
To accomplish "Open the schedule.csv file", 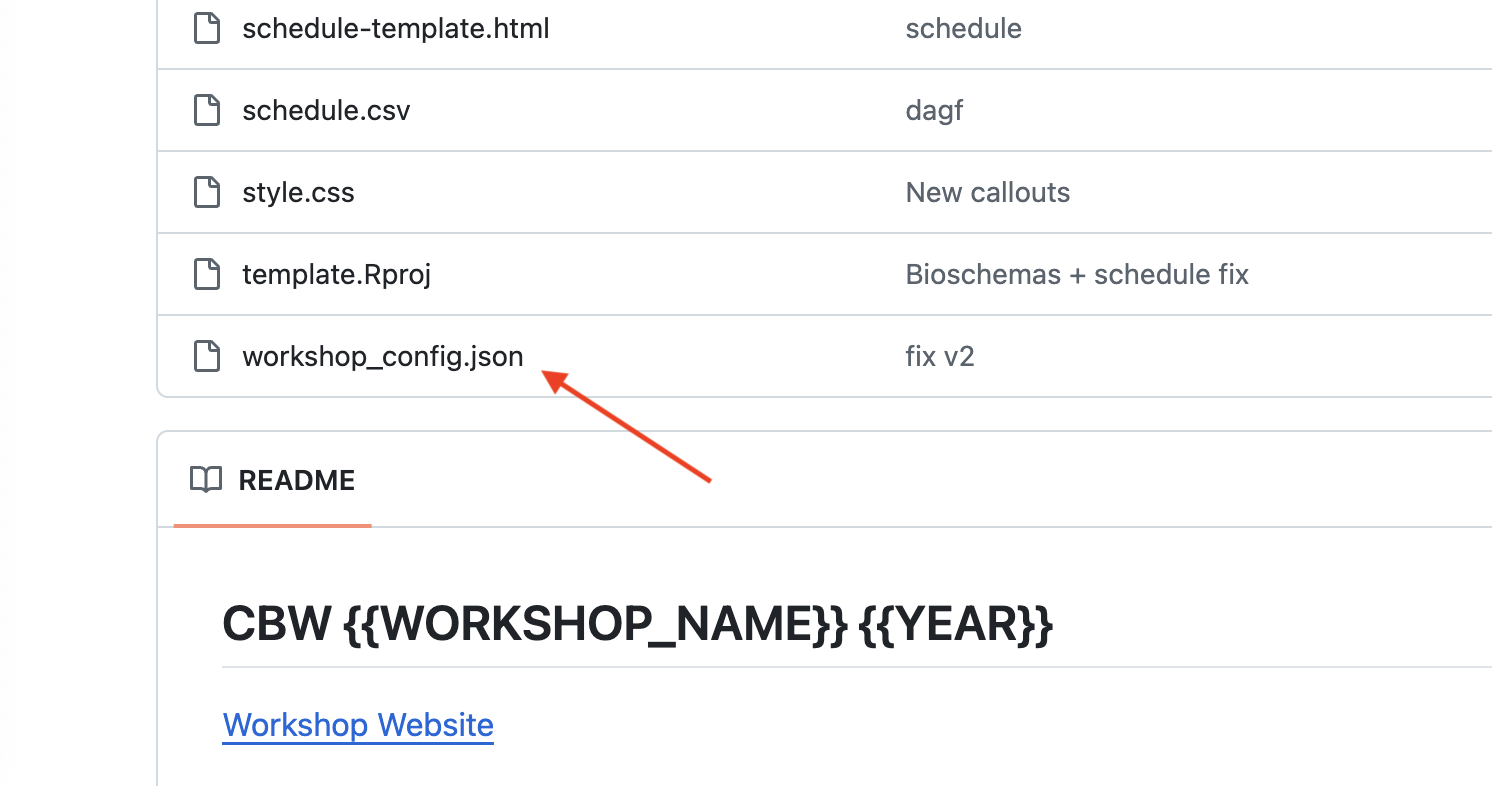I will (327, 110).
